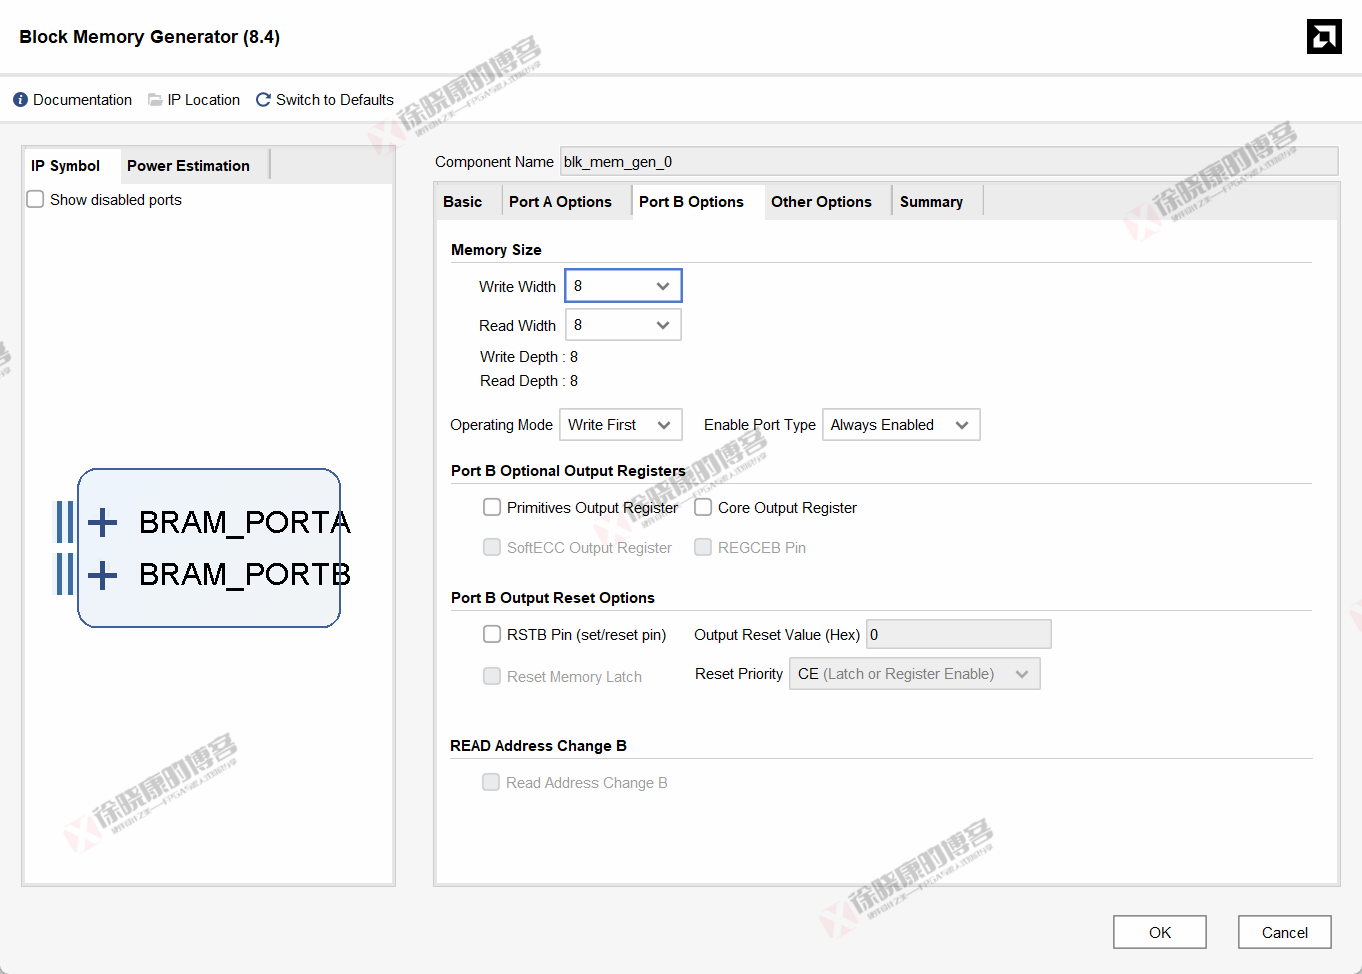
Task: Check Primitives Output Register
Action: (x=492, y=507)
